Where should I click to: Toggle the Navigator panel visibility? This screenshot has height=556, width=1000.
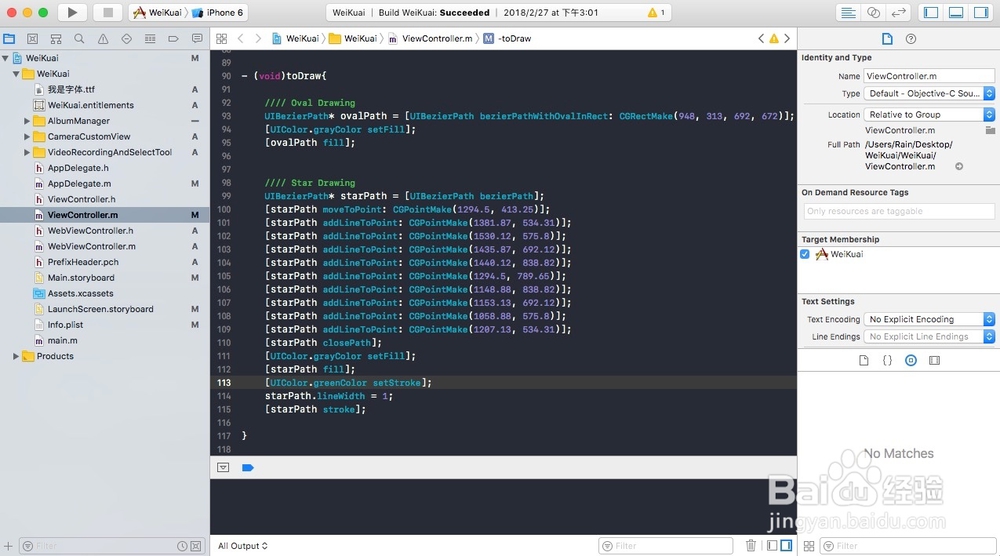[931, 12]
